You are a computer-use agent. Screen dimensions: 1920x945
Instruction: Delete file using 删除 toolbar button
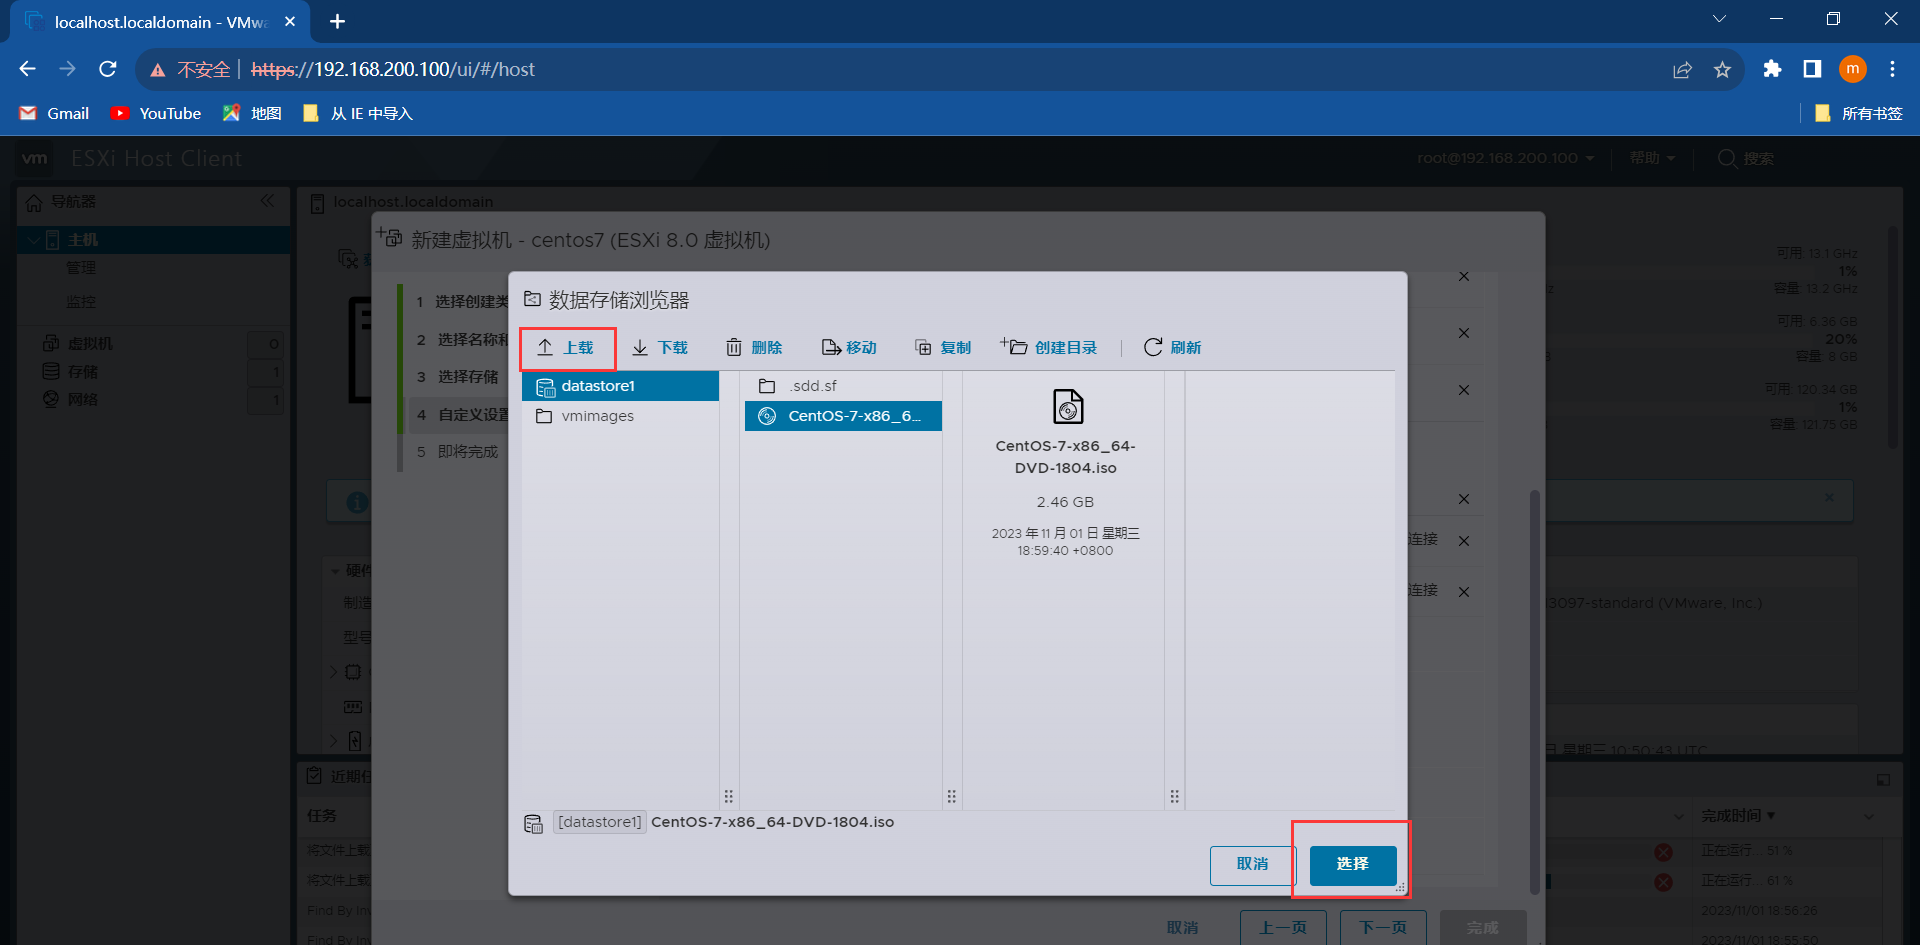point(754,348)
